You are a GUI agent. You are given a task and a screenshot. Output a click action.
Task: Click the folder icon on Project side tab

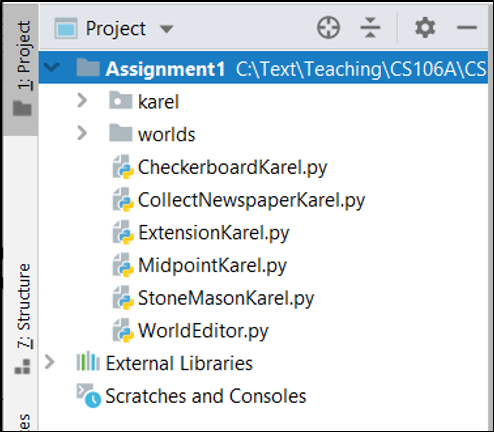point(22,108)
